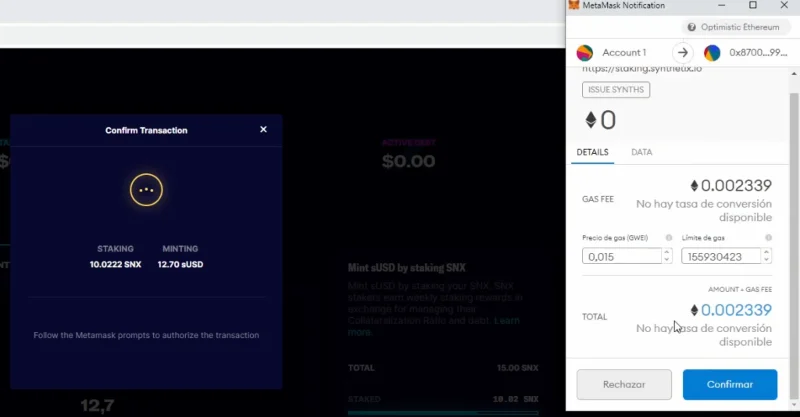This screenshot has width=800, height=417.
Task: Click the Mint sUSD by staking SNX heading
Action: (x=407, y=267)
